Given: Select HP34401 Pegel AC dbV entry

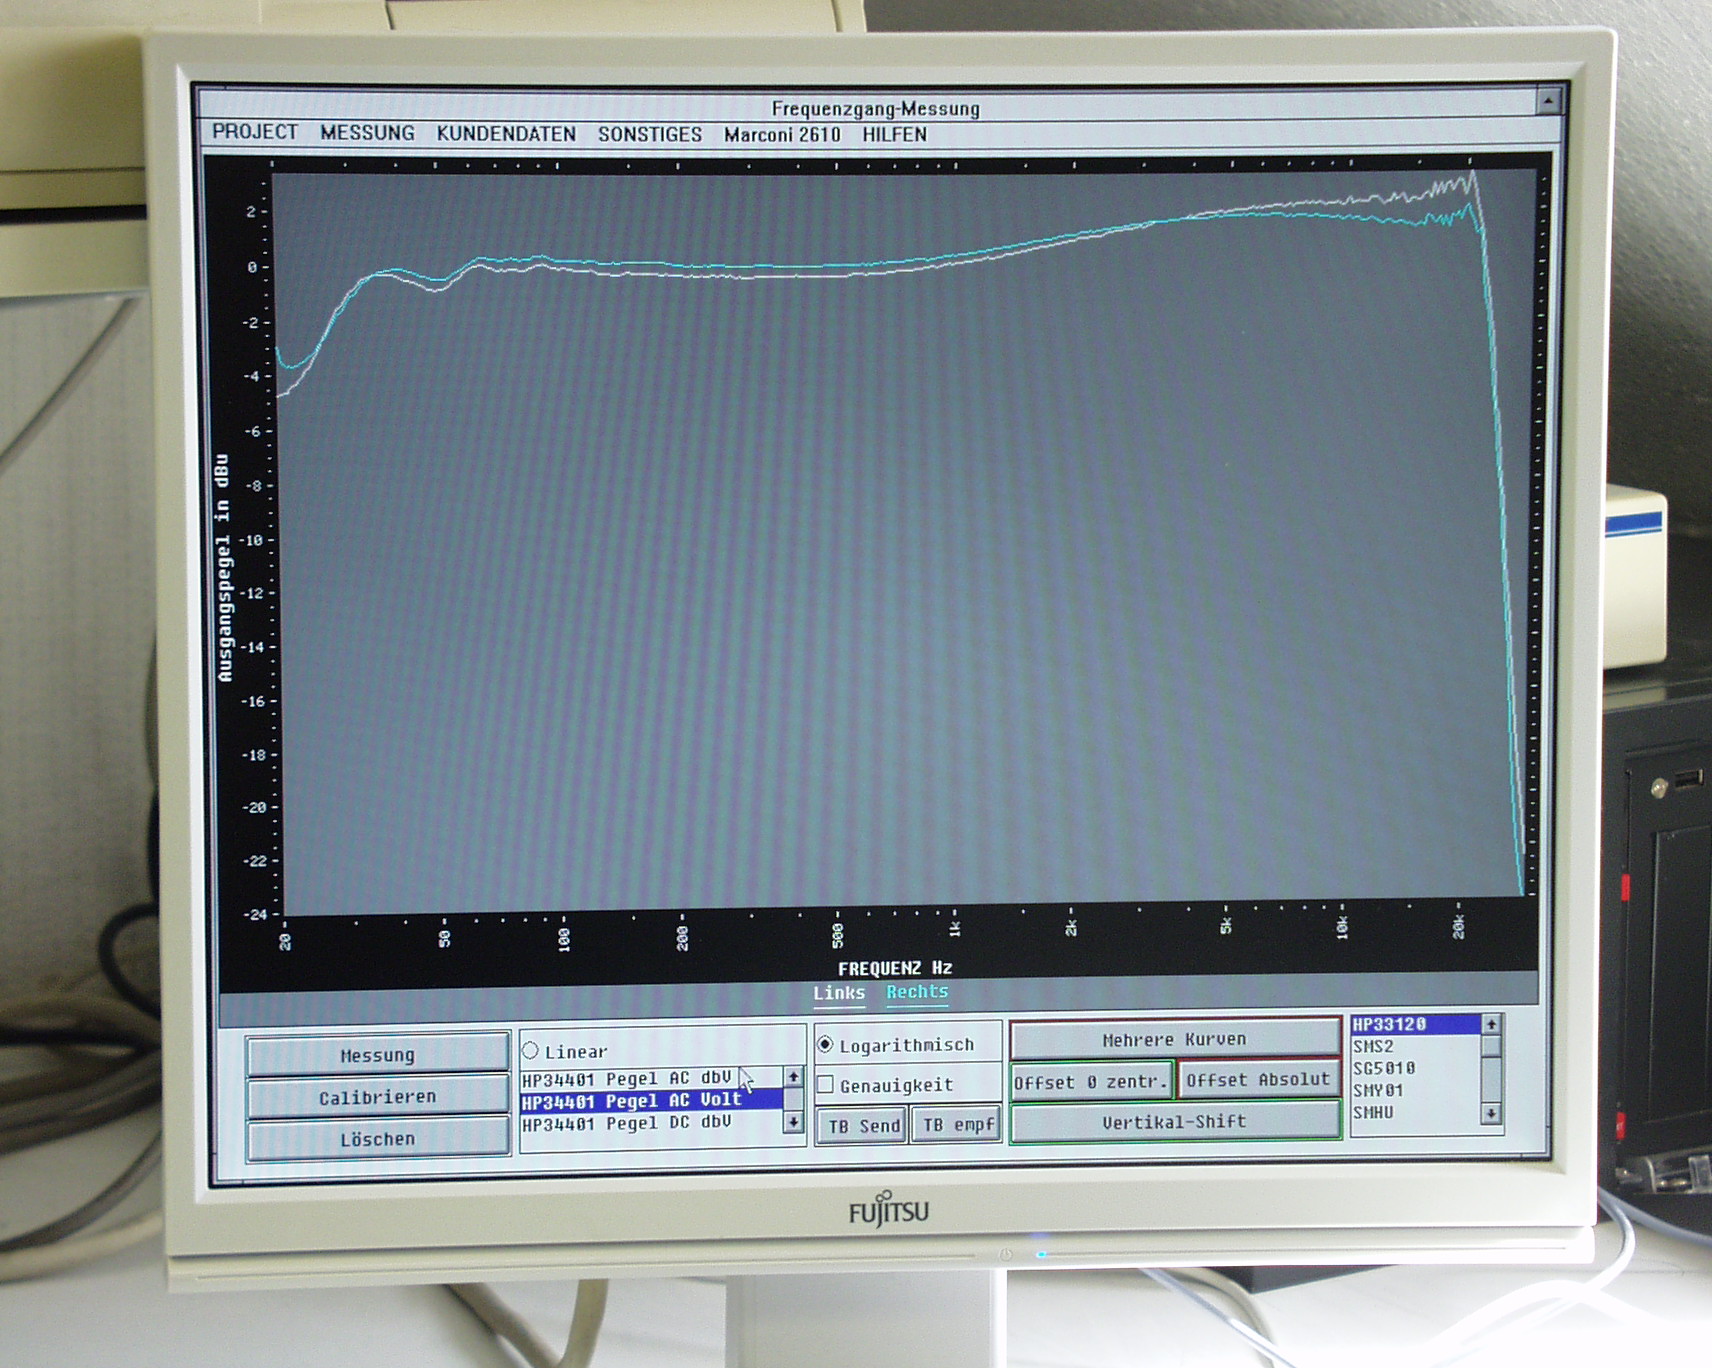Looking at the screenshot, I should [650, 1078].
